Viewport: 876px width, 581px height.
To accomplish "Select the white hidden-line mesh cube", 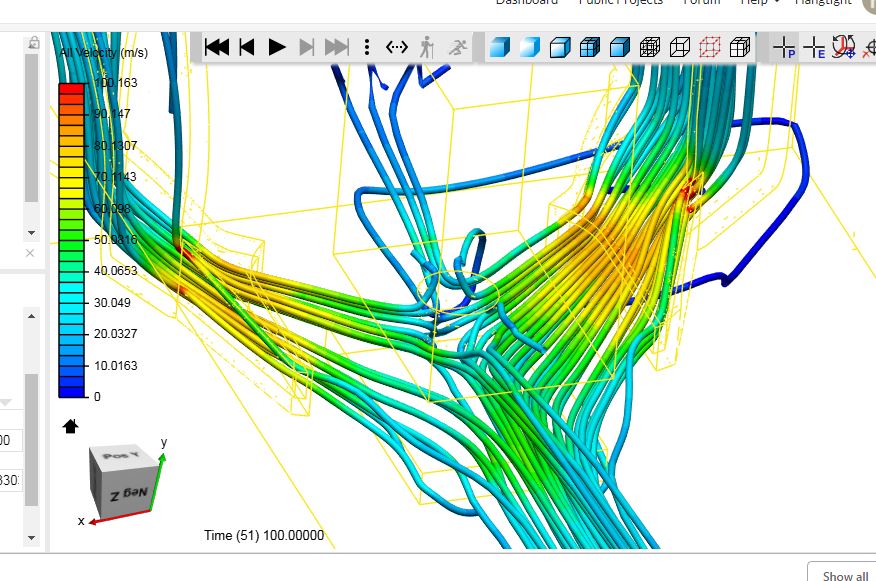I will click(x=740, y=47).
